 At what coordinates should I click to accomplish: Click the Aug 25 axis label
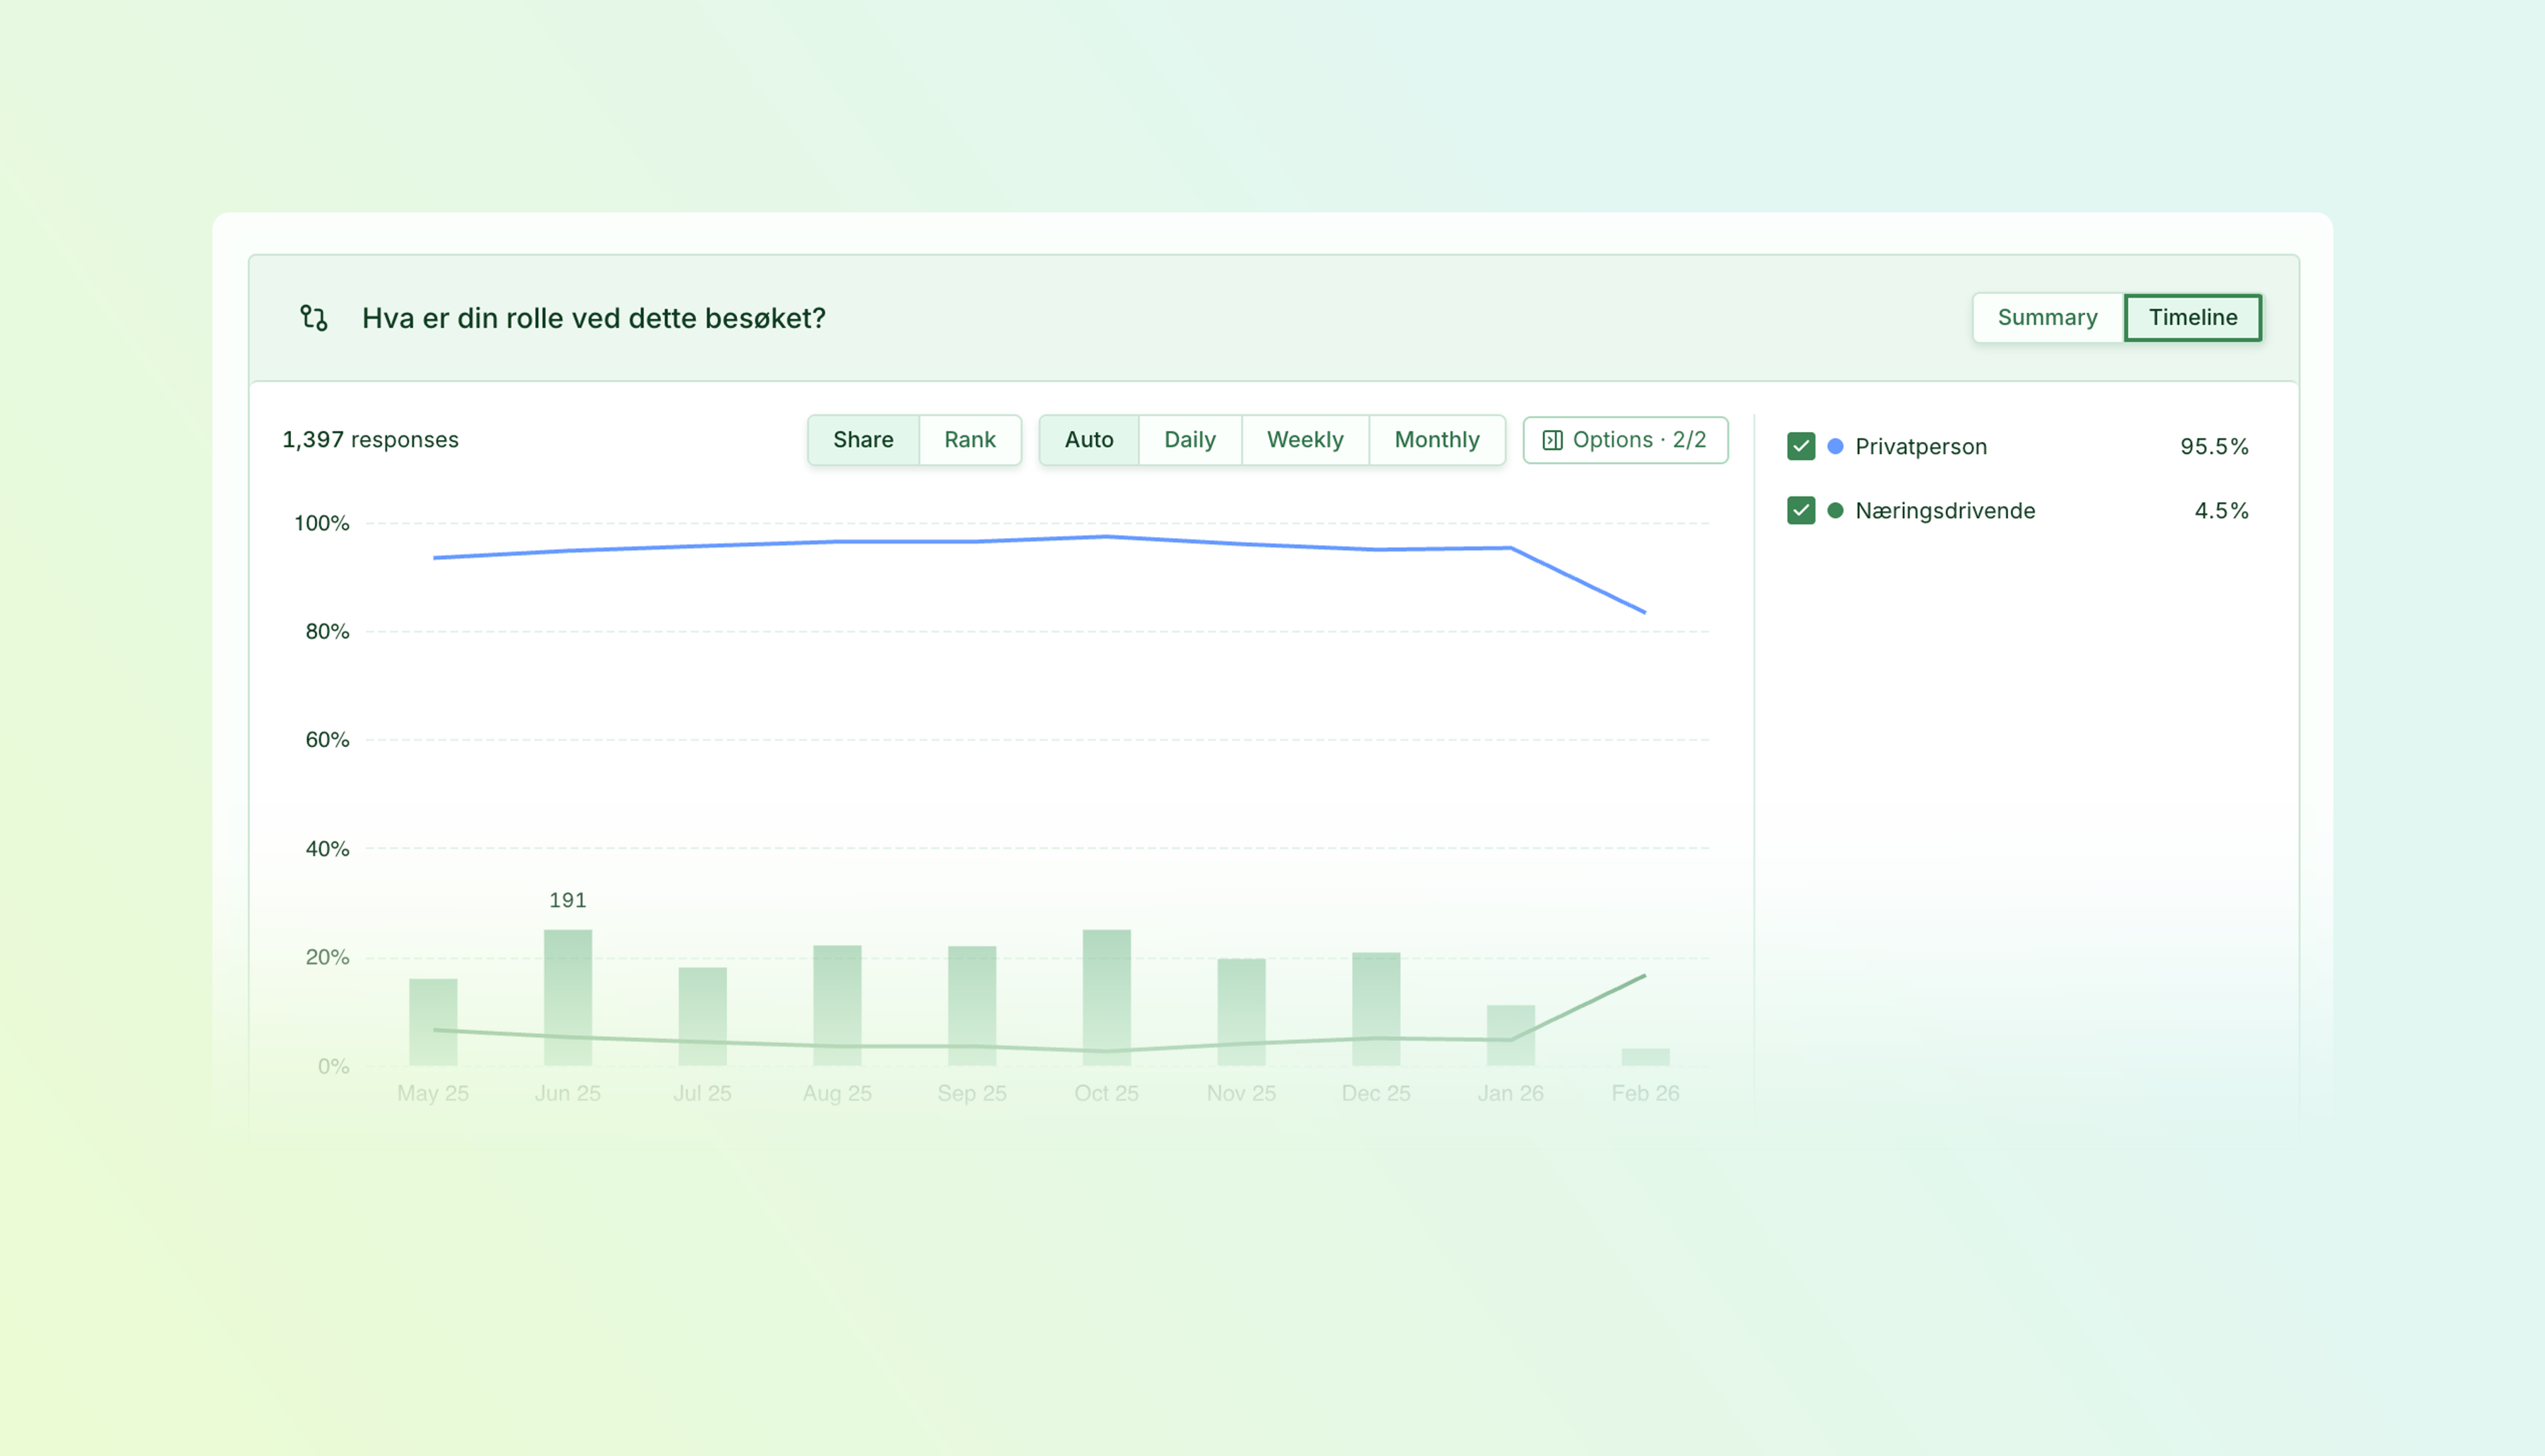[x=837, y=1093]
